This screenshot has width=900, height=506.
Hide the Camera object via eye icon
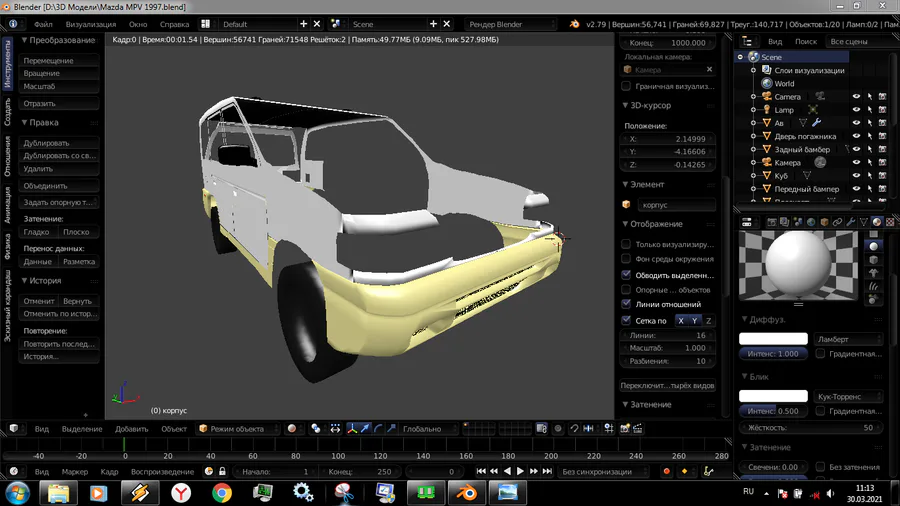point(856,96)
